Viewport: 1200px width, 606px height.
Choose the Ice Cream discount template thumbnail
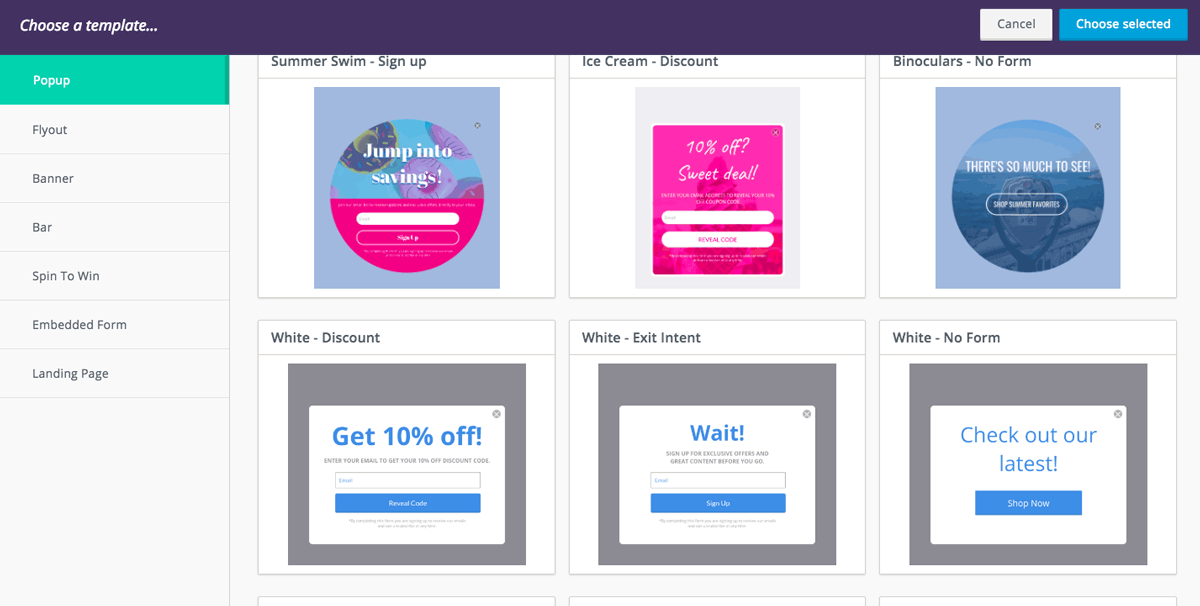(x=717, y=188)
